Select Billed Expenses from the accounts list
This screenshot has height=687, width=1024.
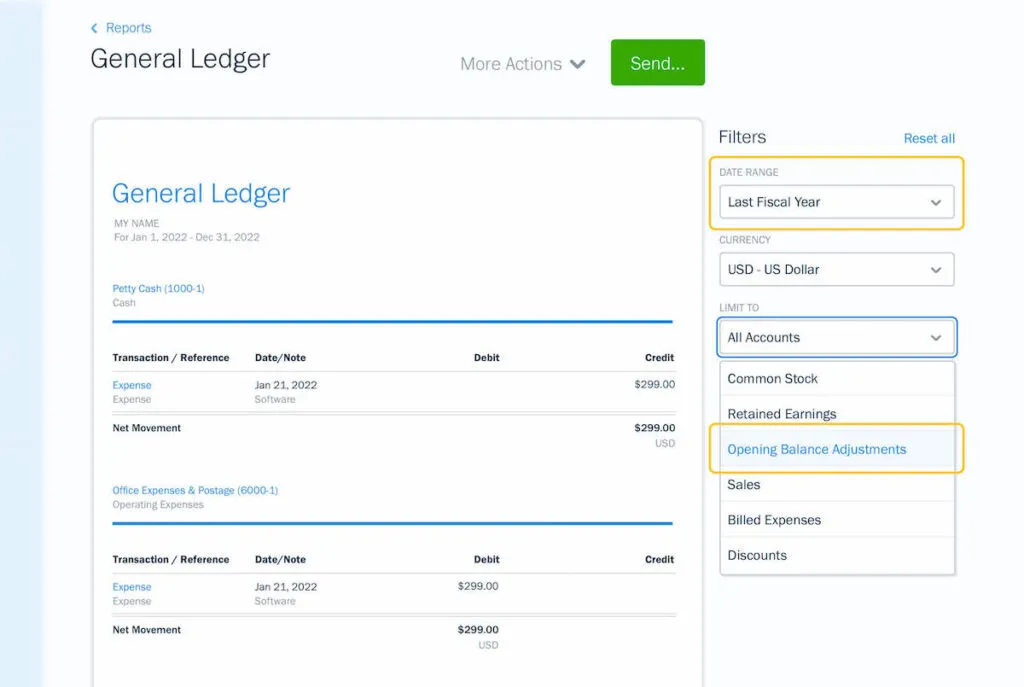(774, 520)
